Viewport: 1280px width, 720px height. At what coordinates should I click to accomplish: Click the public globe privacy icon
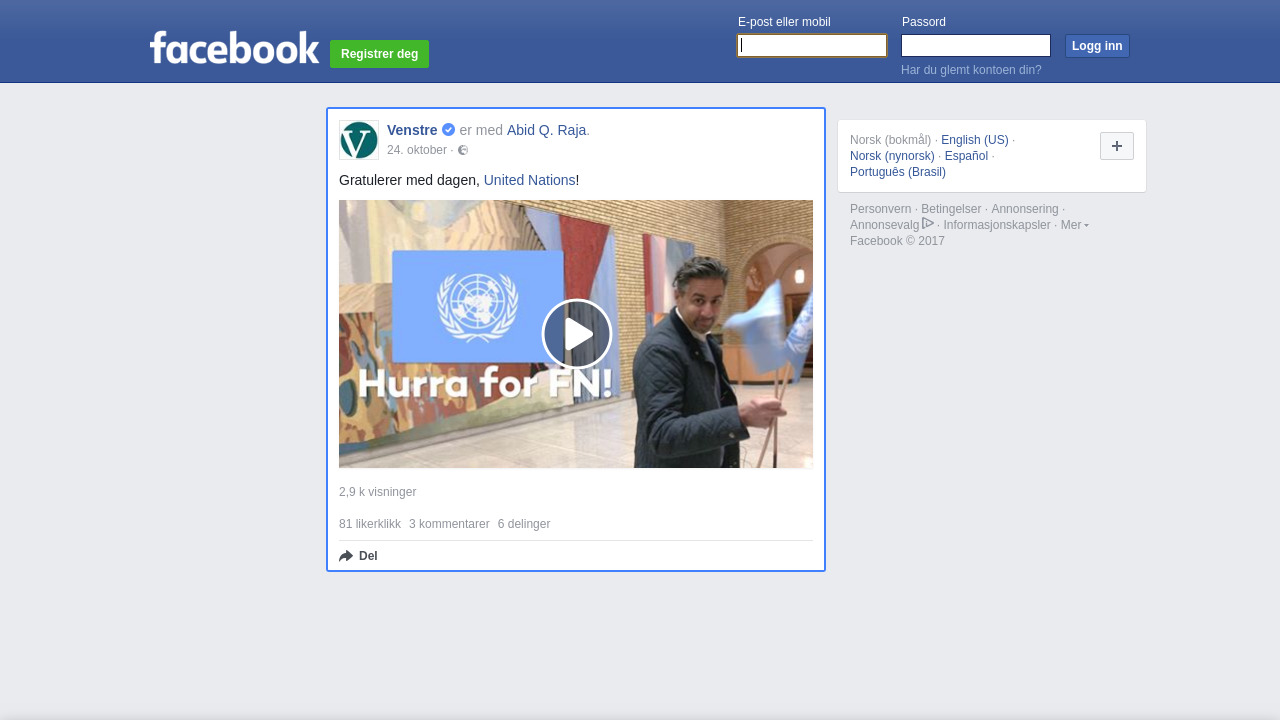[463, 151]
